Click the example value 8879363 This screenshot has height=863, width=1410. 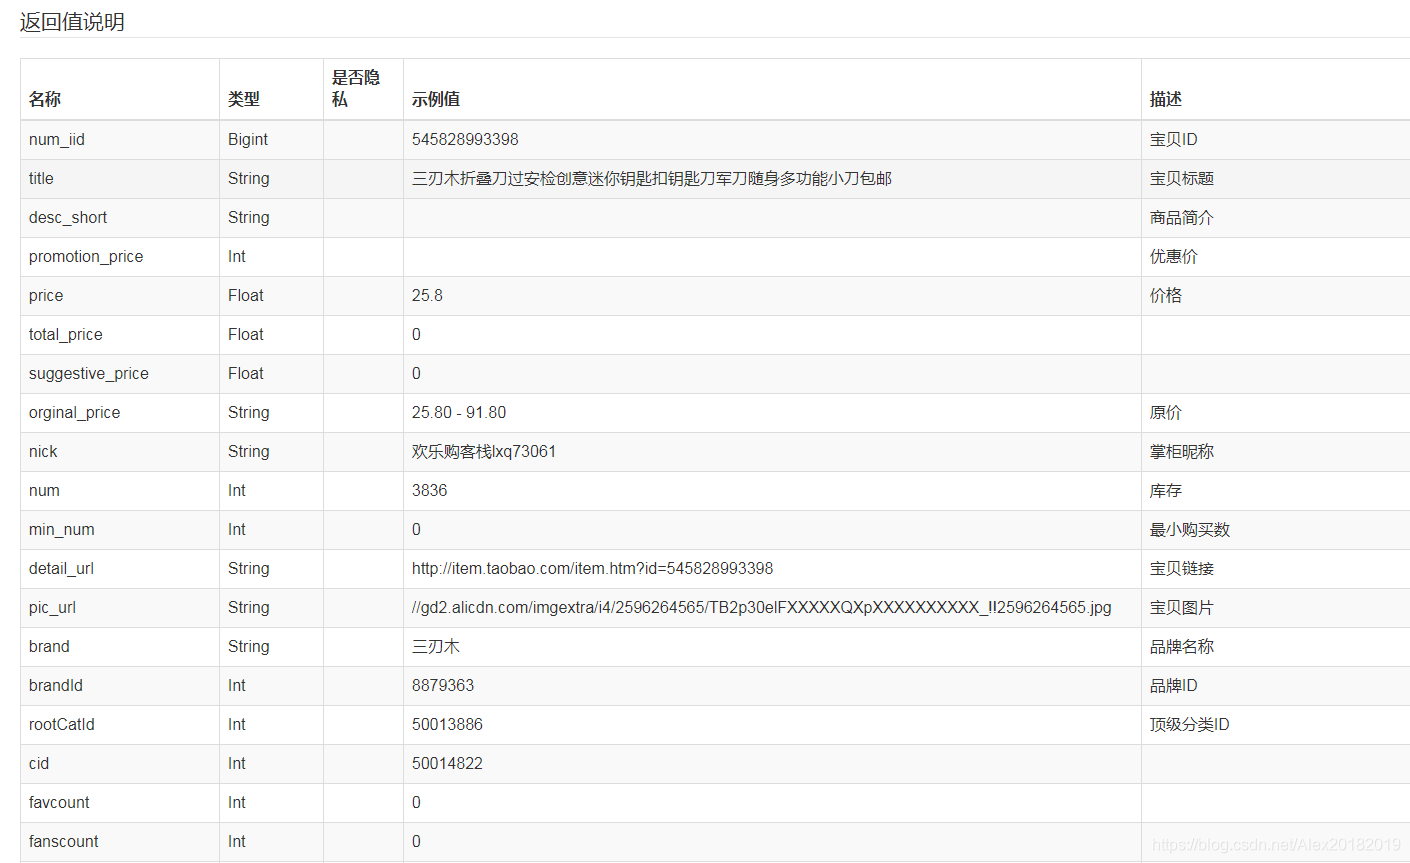click(443, 685)
